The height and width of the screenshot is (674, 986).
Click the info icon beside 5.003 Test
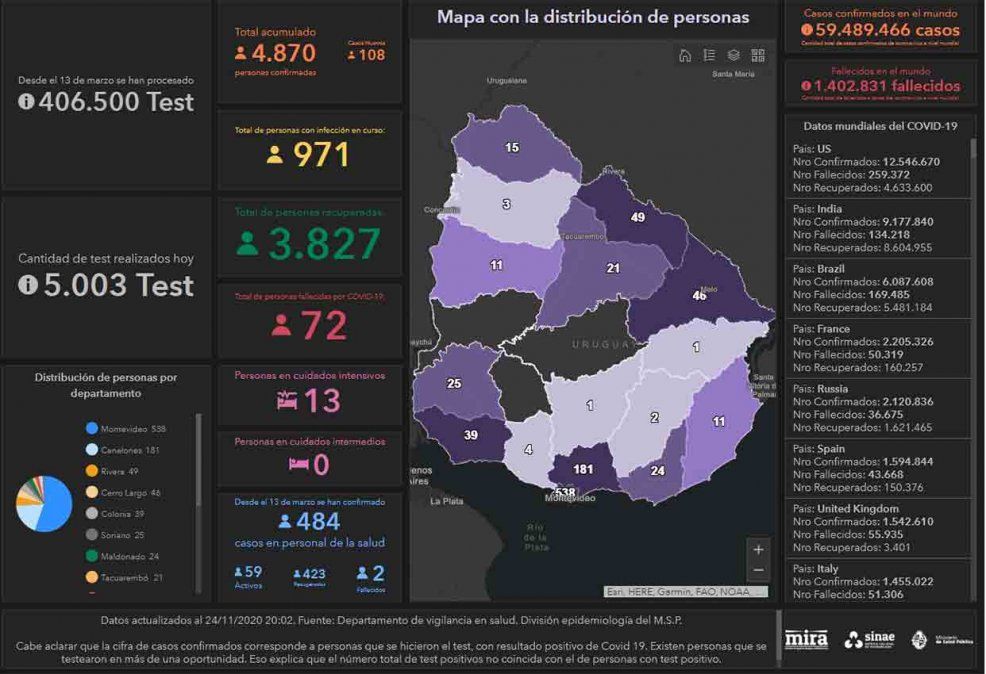pos(27,285)
